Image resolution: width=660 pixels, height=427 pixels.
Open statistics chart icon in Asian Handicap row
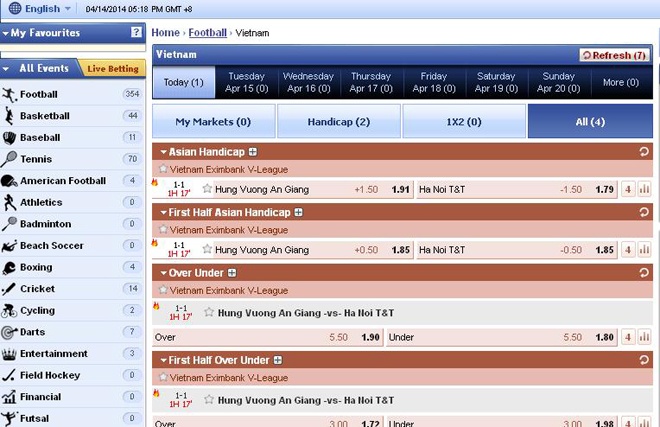click(x=644, y=189)
